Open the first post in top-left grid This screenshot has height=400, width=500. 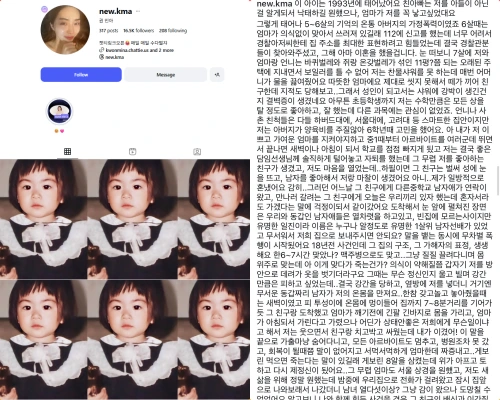click(x=43, y=219)
